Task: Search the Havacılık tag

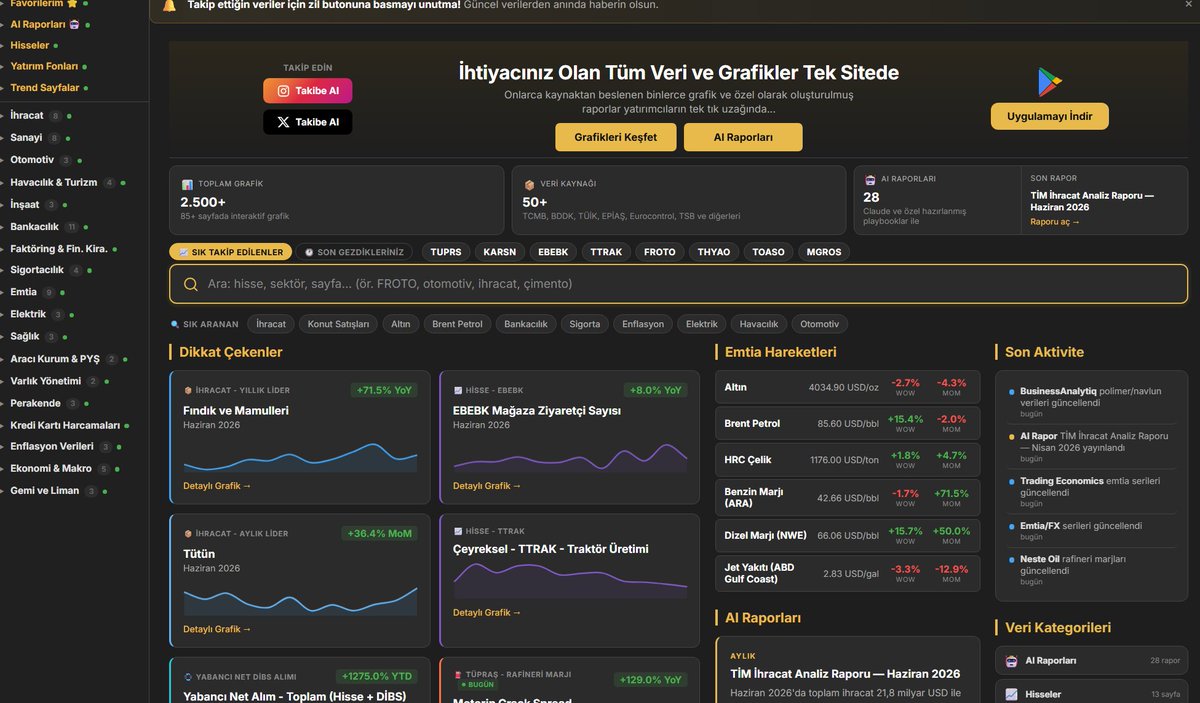Action: tap(759, 324)
